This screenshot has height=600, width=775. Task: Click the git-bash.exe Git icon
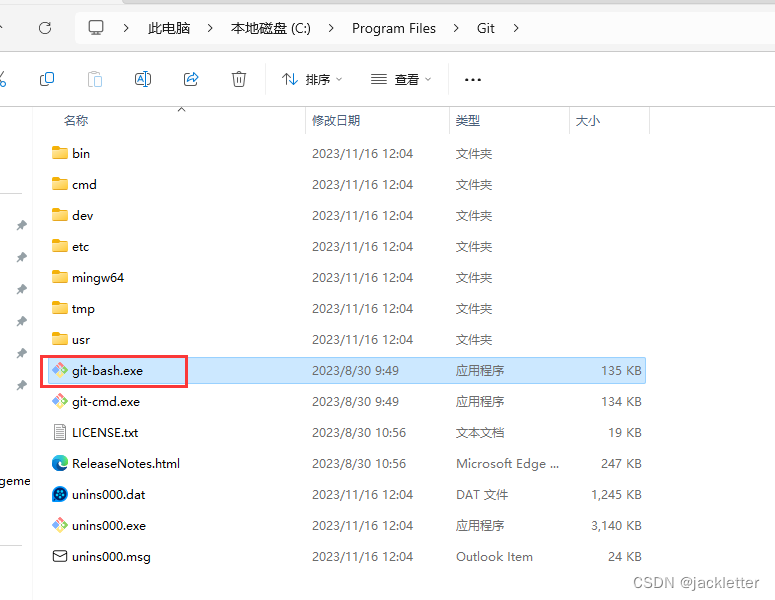coord(60,370)
